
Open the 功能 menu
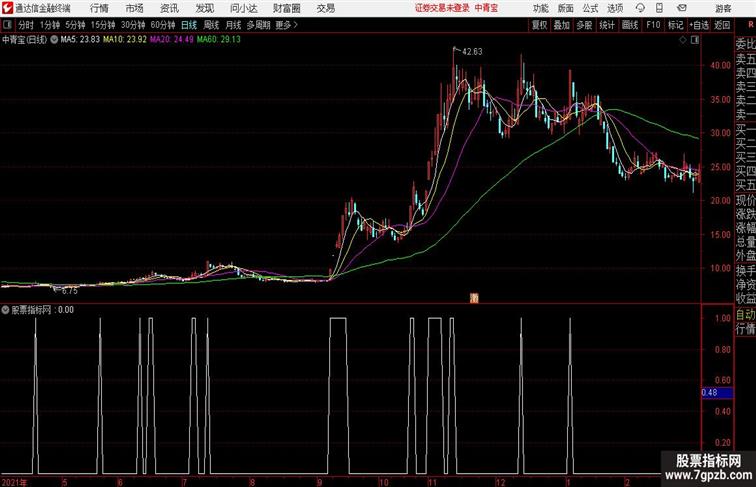[541, 8]
